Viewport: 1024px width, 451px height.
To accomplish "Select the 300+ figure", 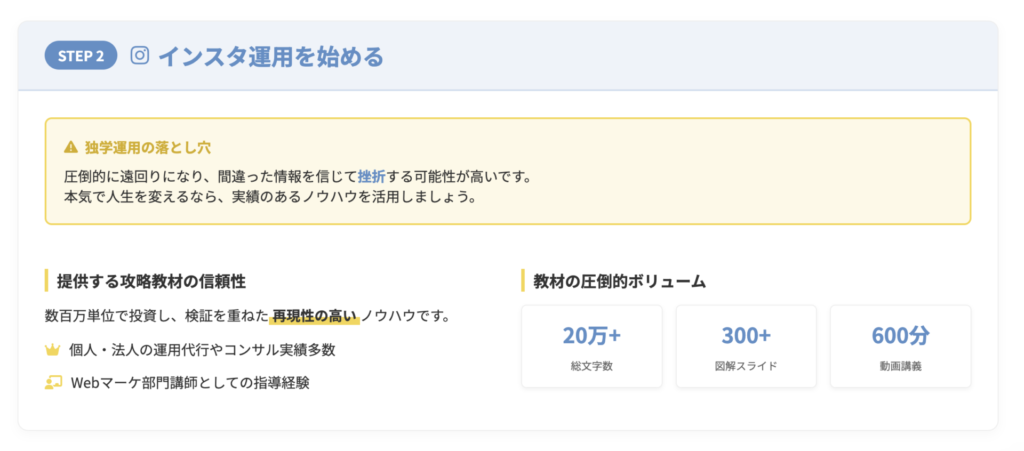I will click(x=746, y=336).
